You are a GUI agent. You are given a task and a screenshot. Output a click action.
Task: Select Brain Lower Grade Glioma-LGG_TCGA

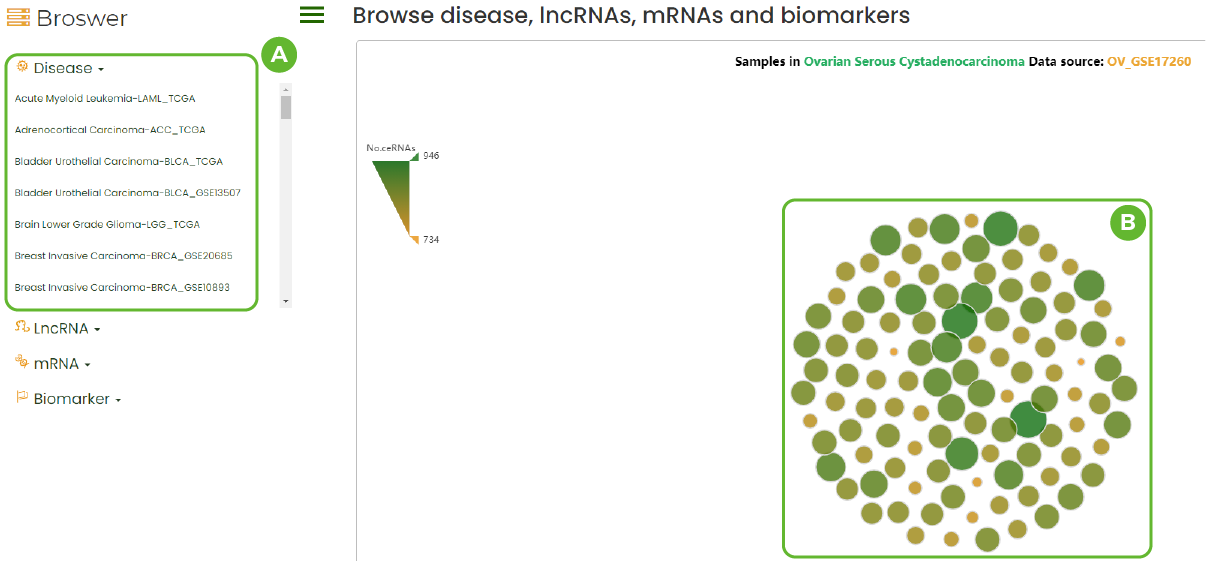click(107, 225)
